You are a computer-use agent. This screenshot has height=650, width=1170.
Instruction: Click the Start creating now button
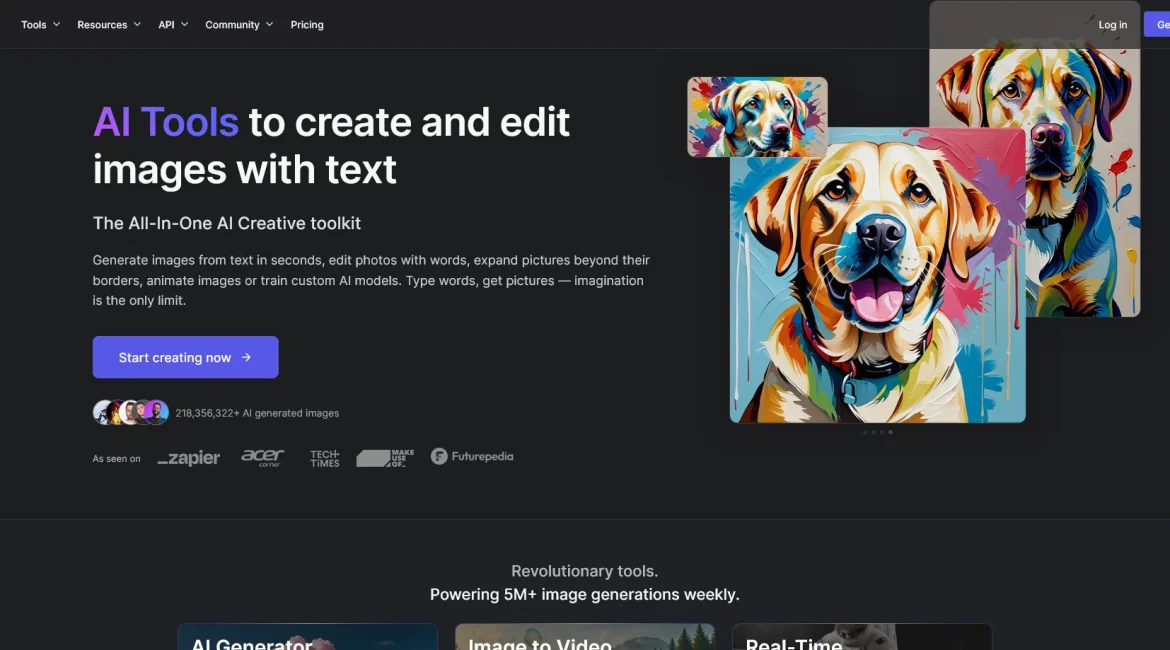[x=185, y=357]
